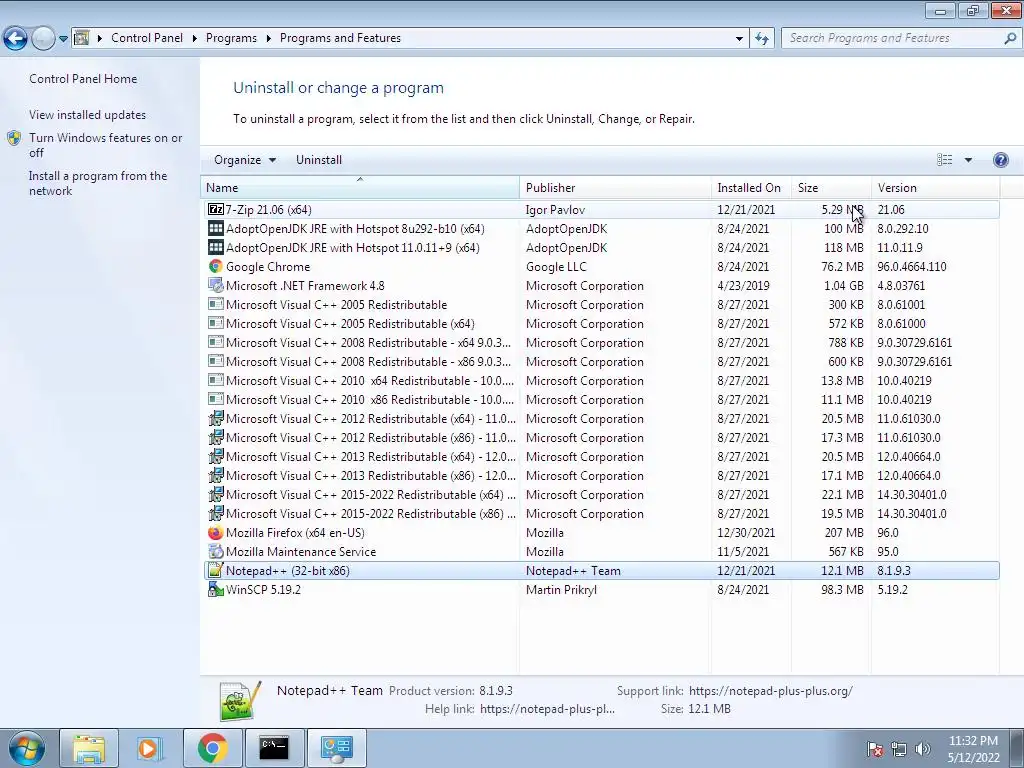
Task: Expand the root breadcrumb arrow before Control Panel
Action: (100, 38)
